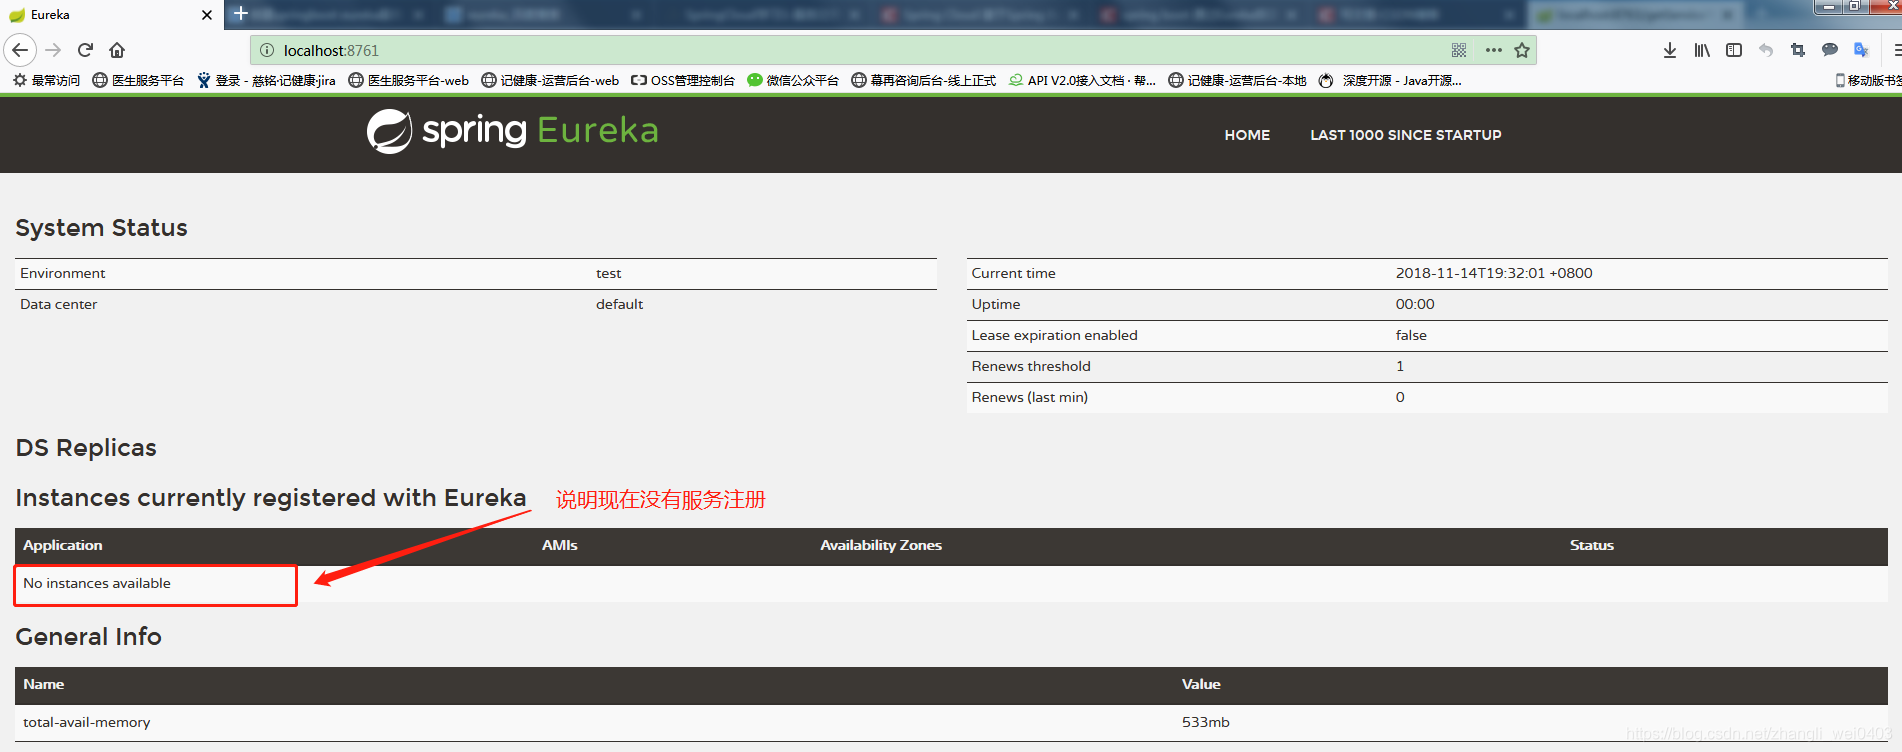
Task: Select the Environment value 'test'
Action: point(608,273)
